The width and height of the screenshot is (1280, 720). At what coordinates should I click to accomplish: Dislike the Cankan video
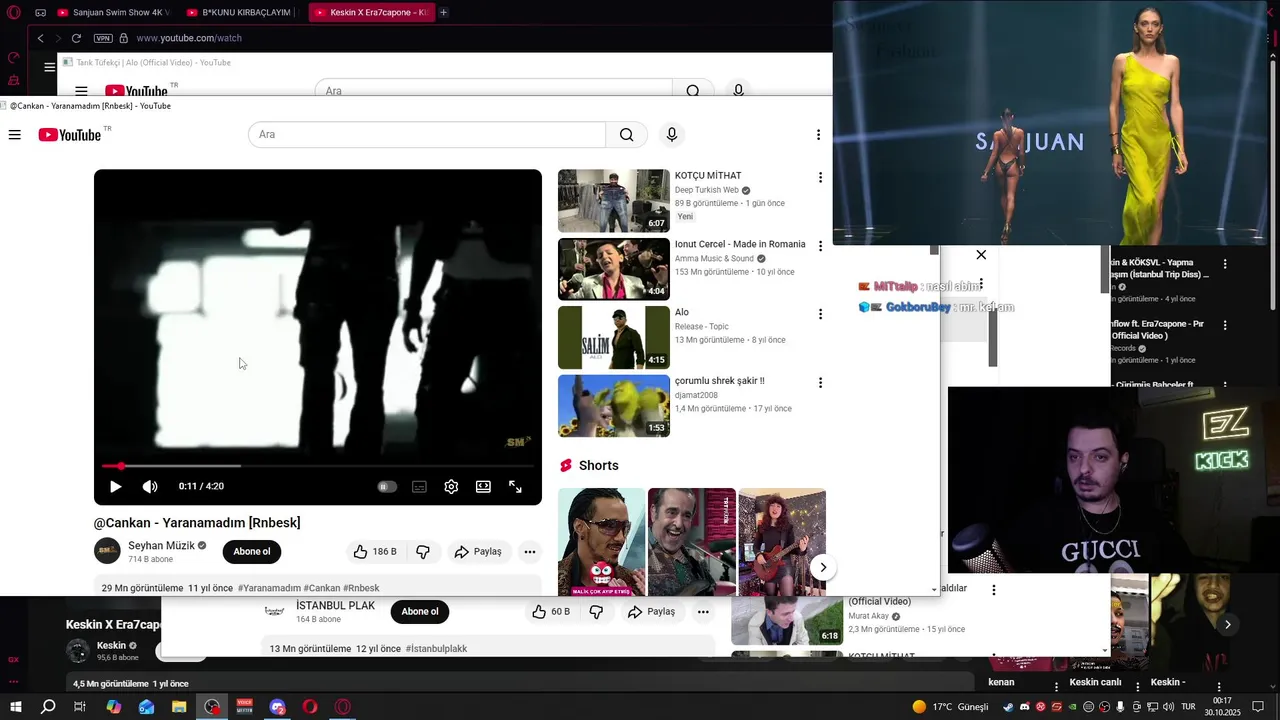[423, 552]
